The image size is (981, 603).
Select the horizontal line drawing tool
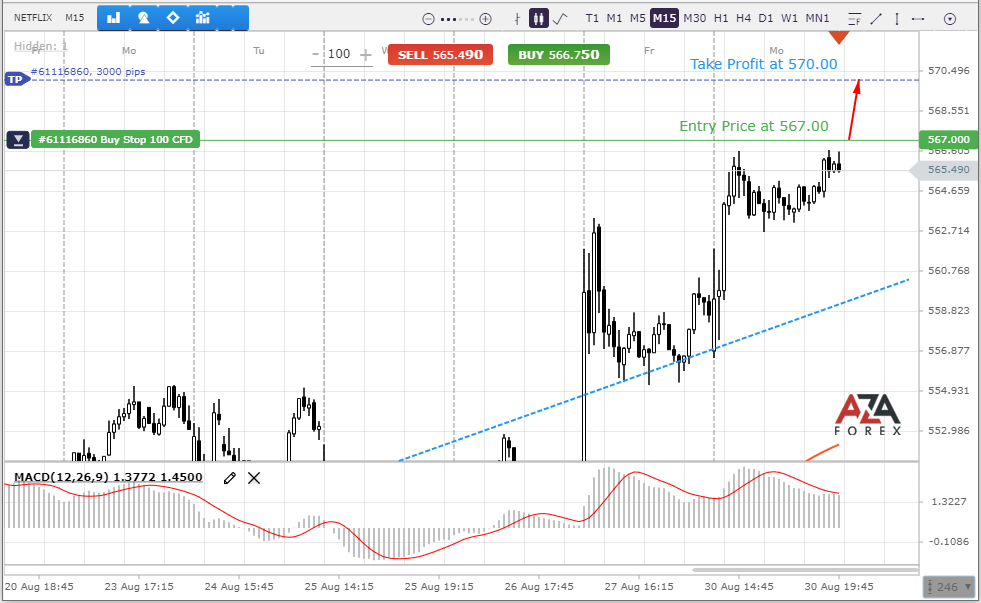[918, 19]
